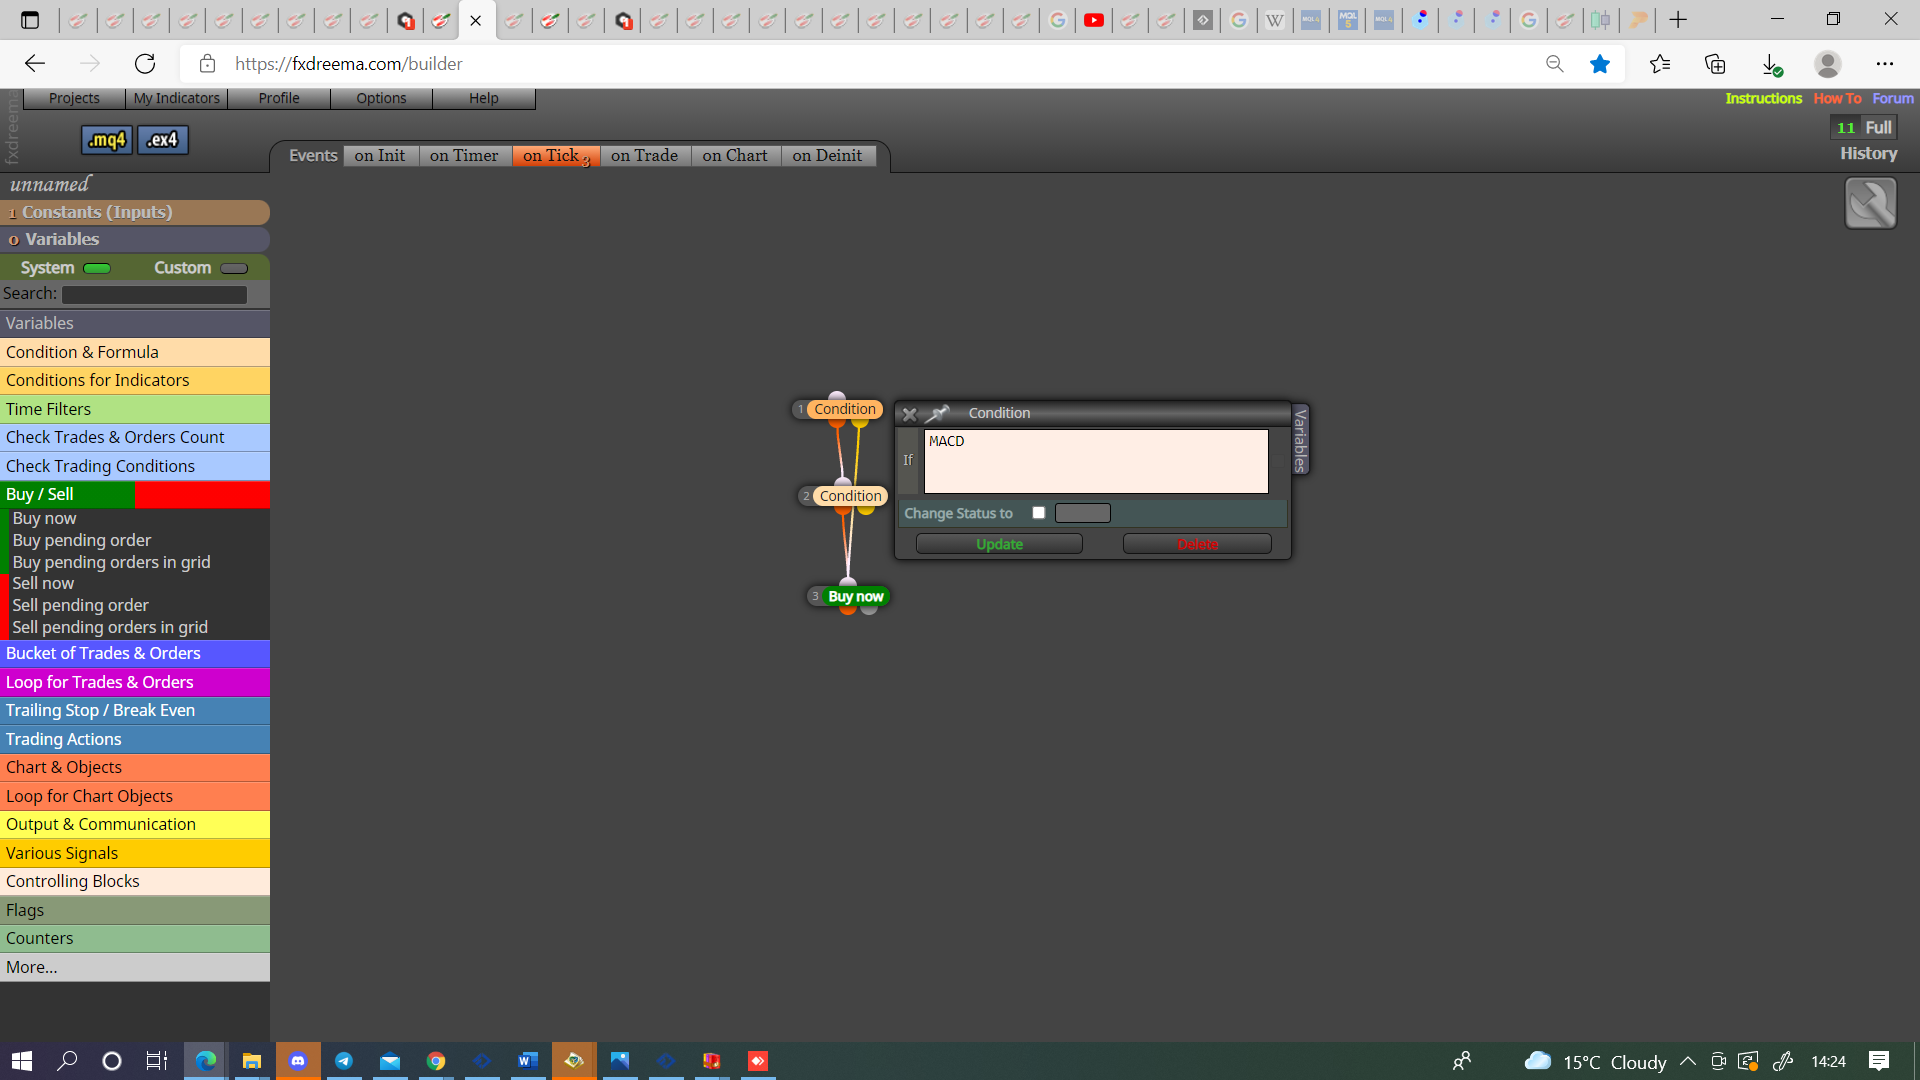This screenshot has width=1920, height=1080.
Task: Open browser profile avatar
Action: (x=1828, y=64)
